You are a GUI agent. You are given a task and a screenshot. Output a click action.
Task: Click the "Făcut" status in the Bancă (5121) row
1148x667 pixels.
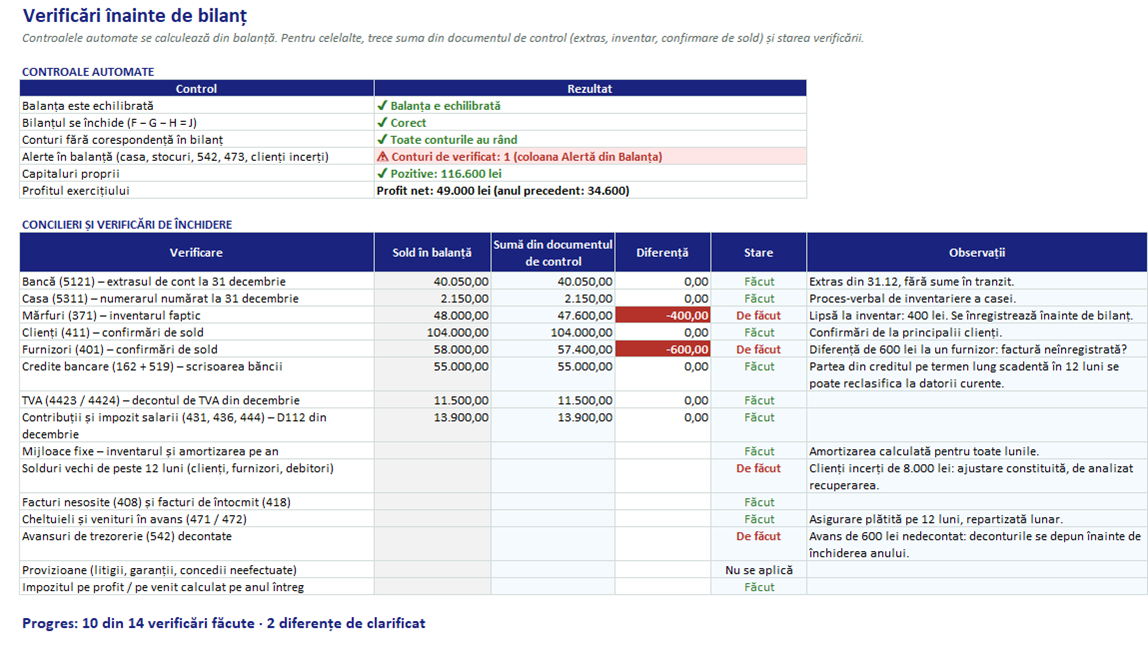pyautogui.click(x=758, y=281)
